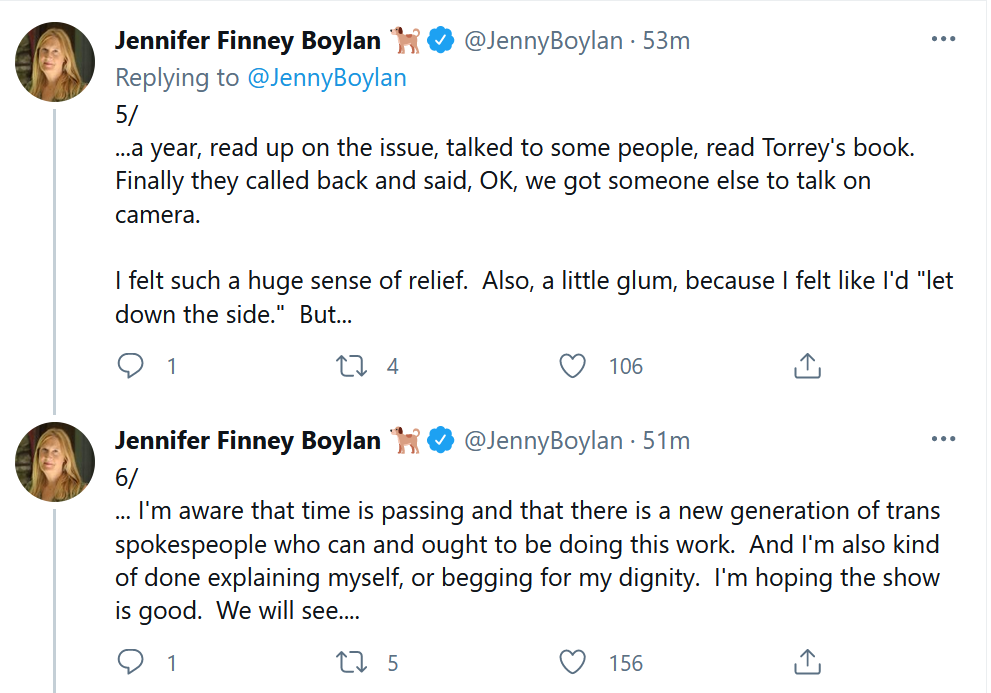Open the @JennyBoylan link in Replying to
991x693 pixels.
coord(327,78)
